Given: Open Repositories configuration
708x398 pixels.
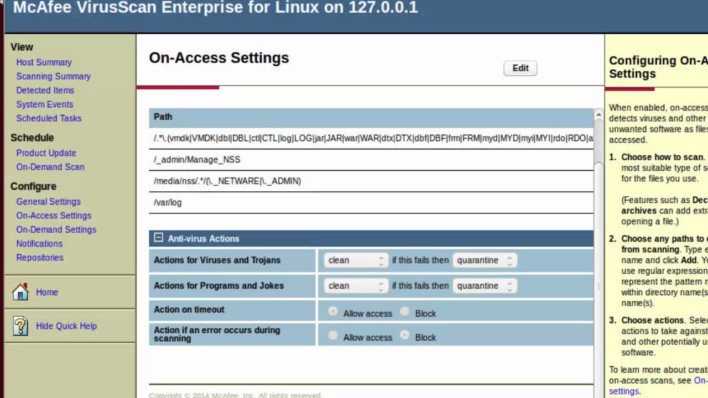Looking at the screenshot, I should coord(40,258).
